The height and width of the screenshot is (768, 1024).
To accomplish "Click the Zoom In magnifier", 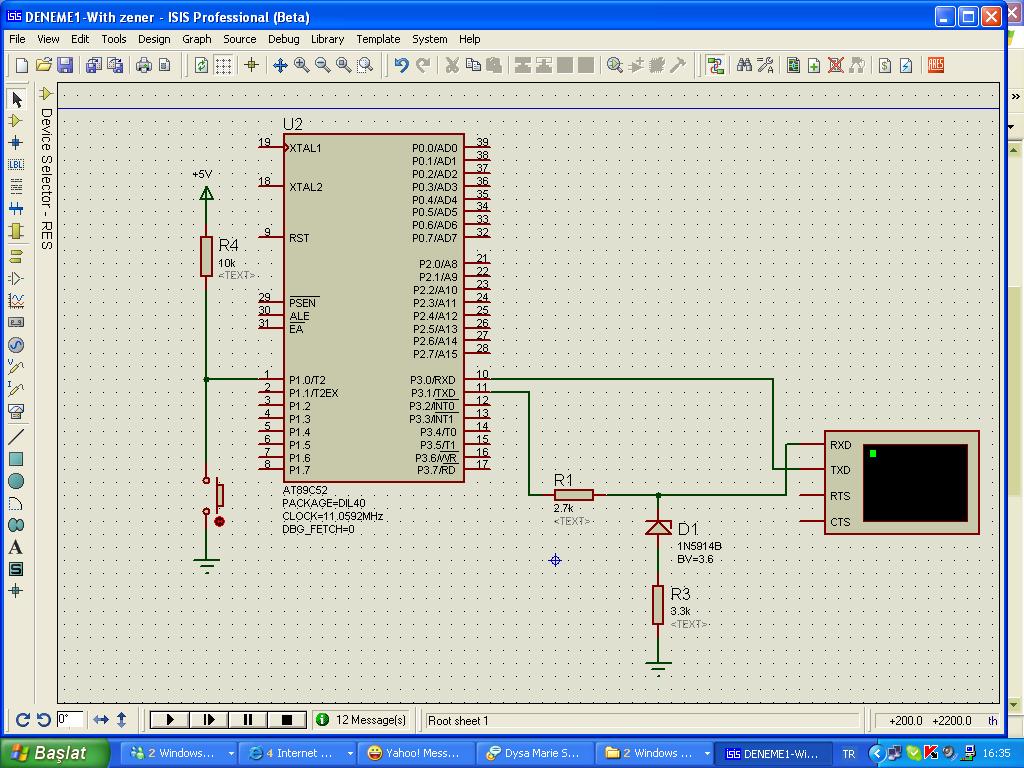I will pyautogui.click(x=301, y=65).
